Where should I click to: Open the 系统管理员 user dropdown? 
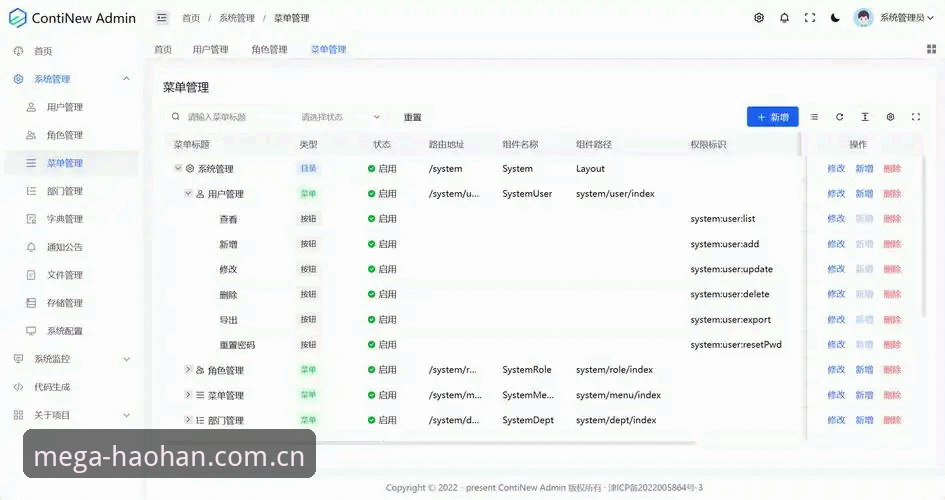coord(906,18)
